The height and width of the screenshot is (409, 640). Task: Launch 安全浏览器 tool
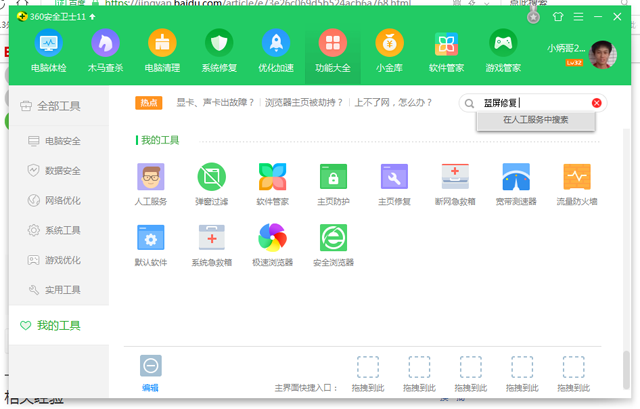[x=333, y=245]
